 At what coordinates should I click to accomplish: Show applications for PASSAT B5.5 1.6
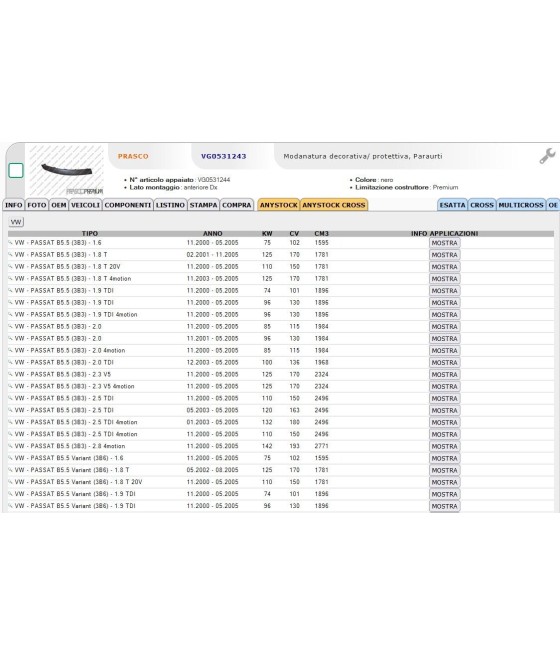(444, 243)
